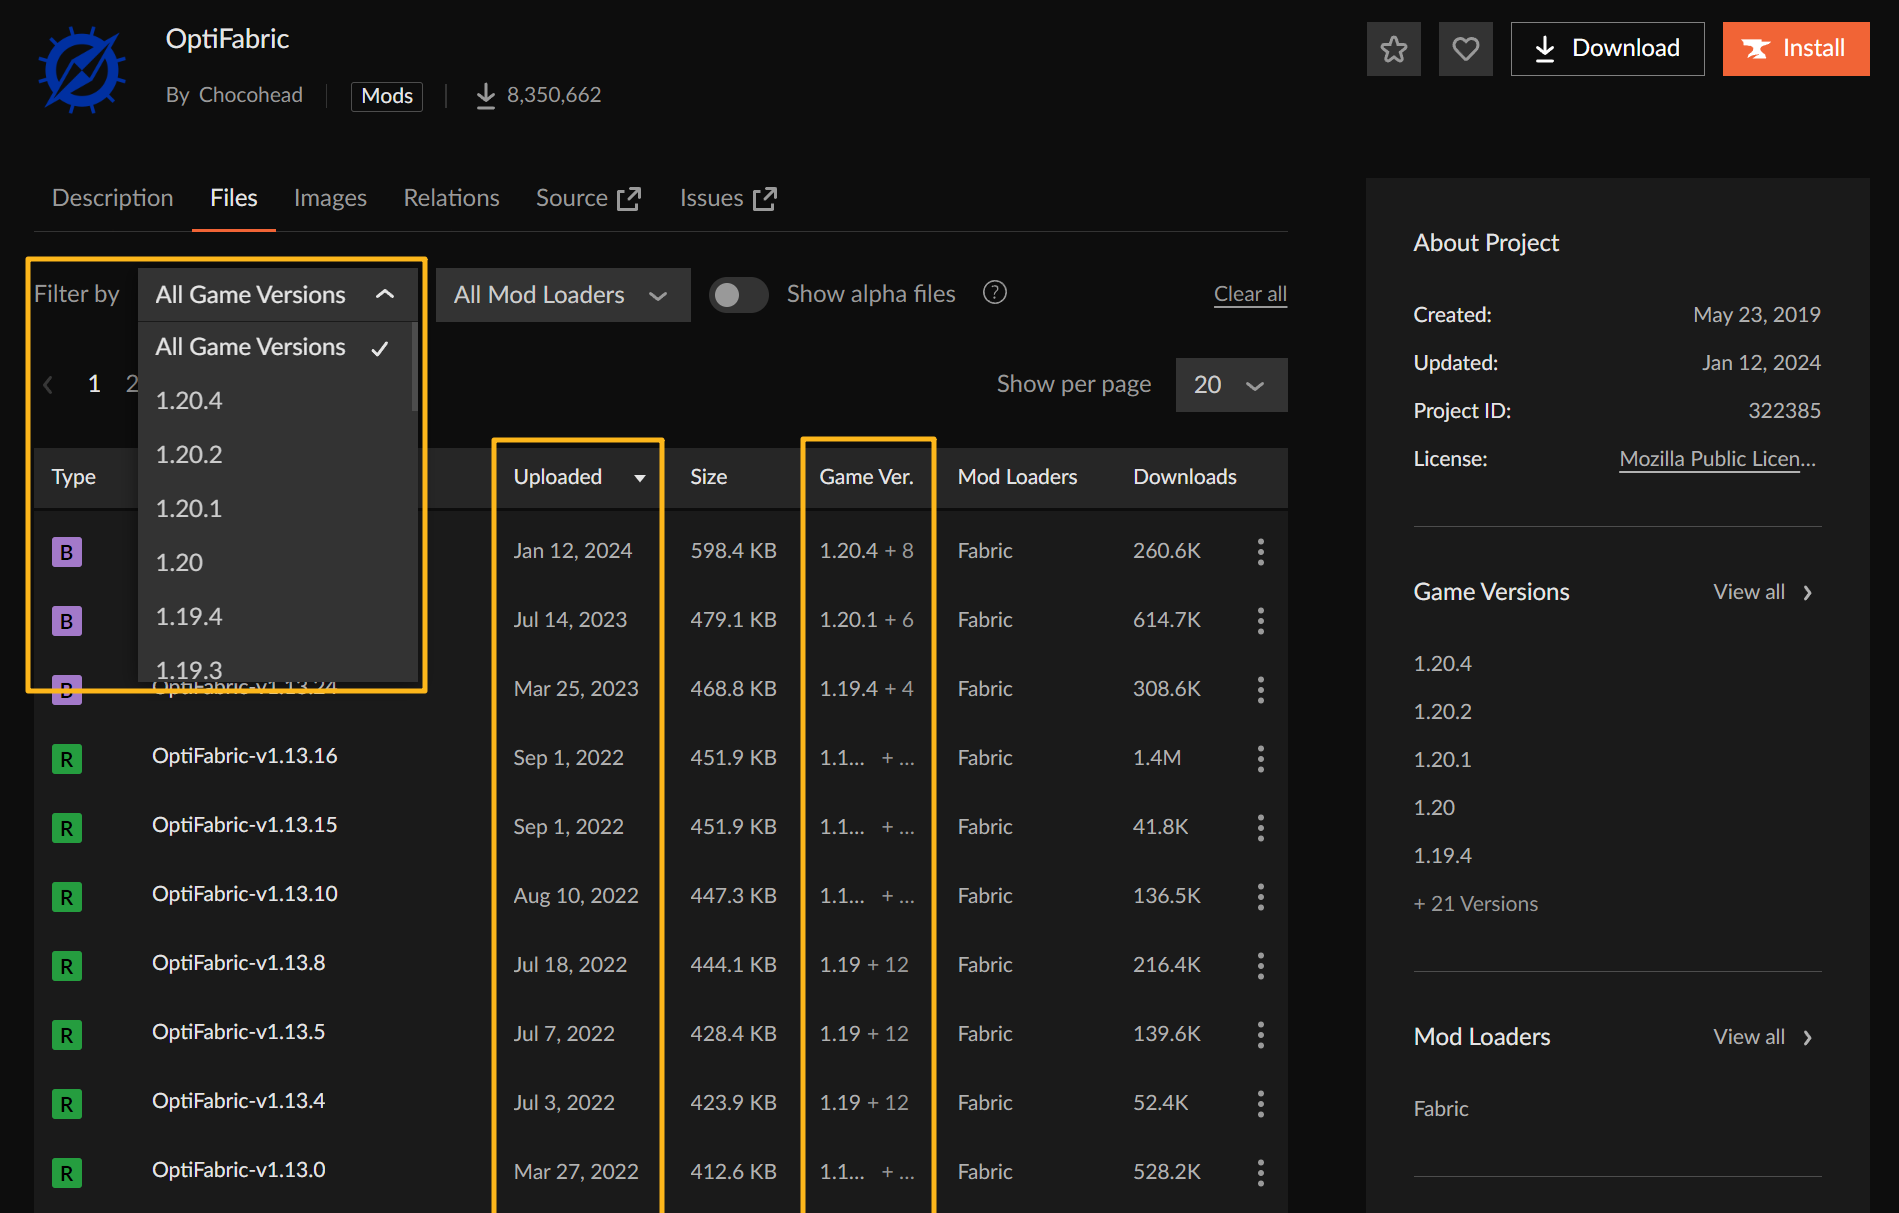This screenshot has width=1899, height=1213.
Task: Open the OptiFabric-v1.13.16 file
Action: 245,756
